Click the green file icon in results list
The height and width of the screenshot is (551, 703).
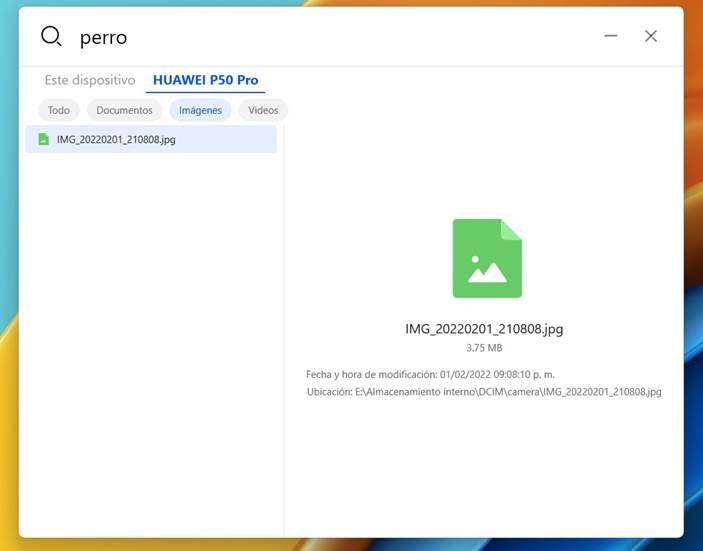[43, 139]
